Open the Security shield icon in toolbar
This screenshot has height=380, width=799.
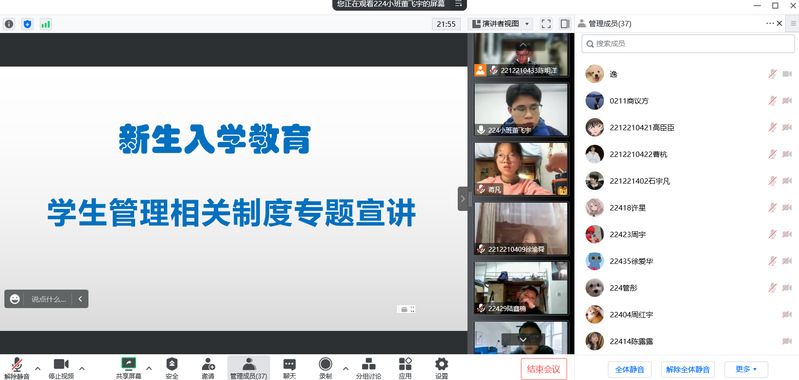(172, 365)
